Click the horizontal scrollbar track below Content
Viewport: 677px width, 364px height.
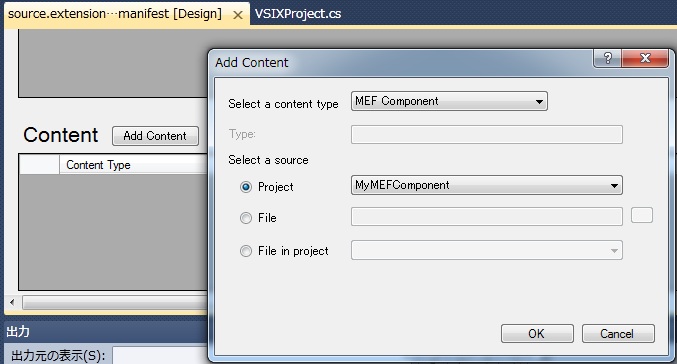point(115,302)
